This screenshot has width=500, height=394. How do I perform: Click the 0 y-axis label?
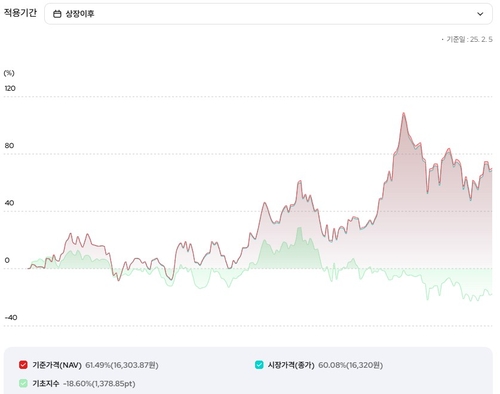tap(7, 260)
